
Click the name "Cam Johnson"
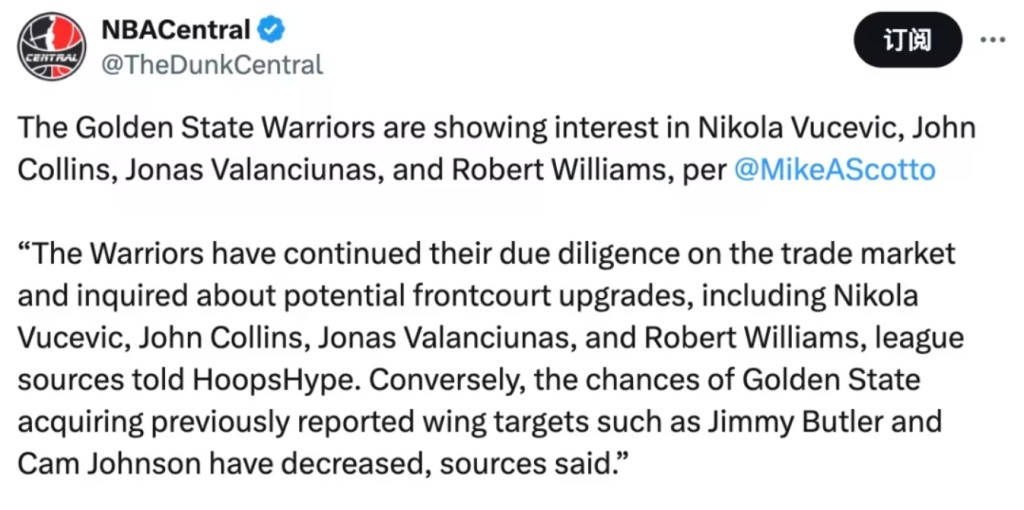click(94, 464)
